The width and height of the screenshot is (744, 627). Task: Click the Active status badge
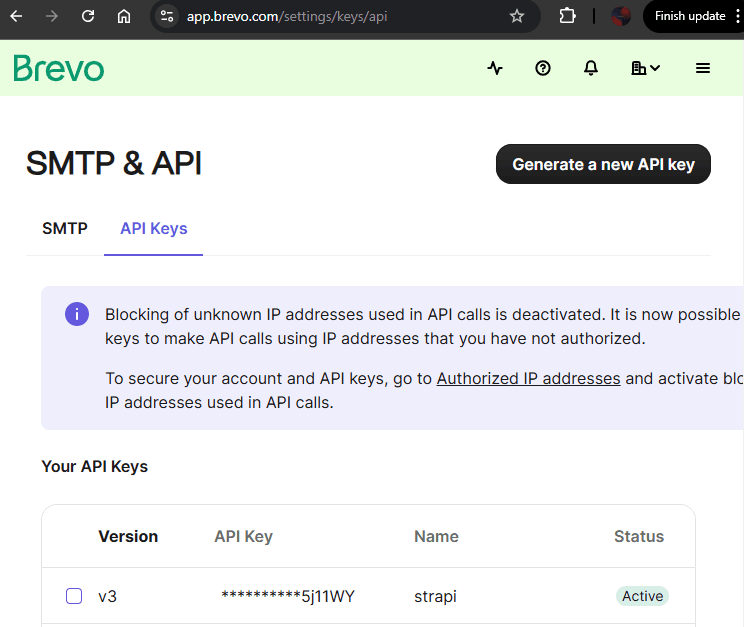coord(642,596)
